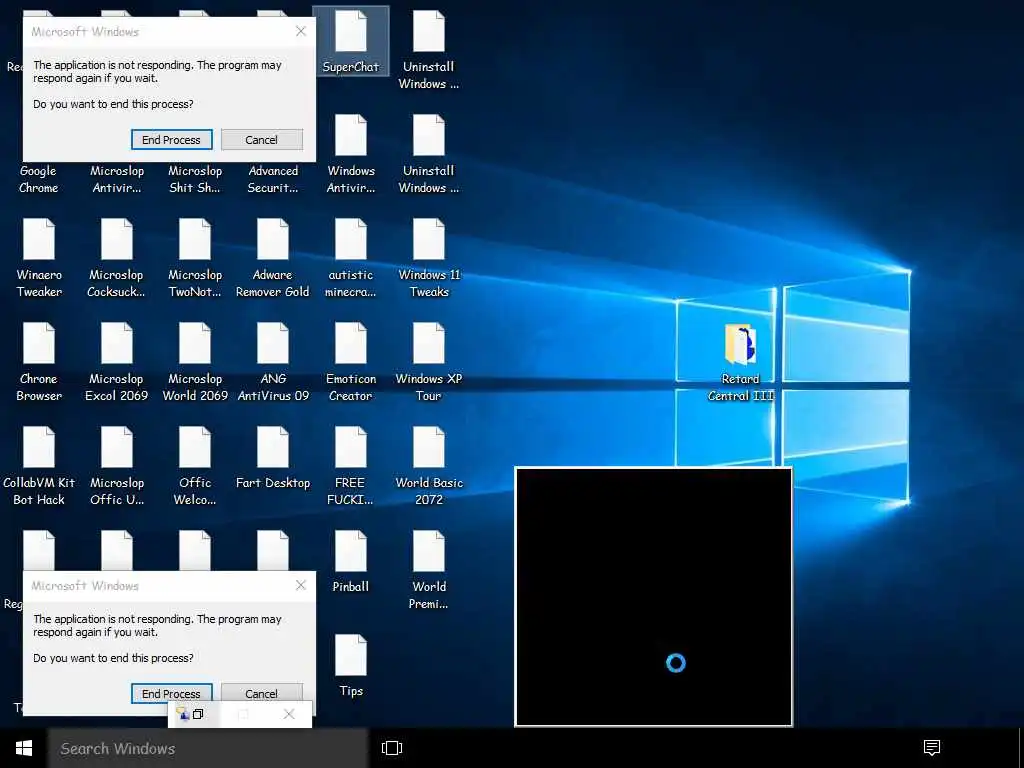Image resolution: width=1024 pixels, height=768 pixels.
Task: Open the Google Chrome desktop shortcut
Action: [39, 179]
